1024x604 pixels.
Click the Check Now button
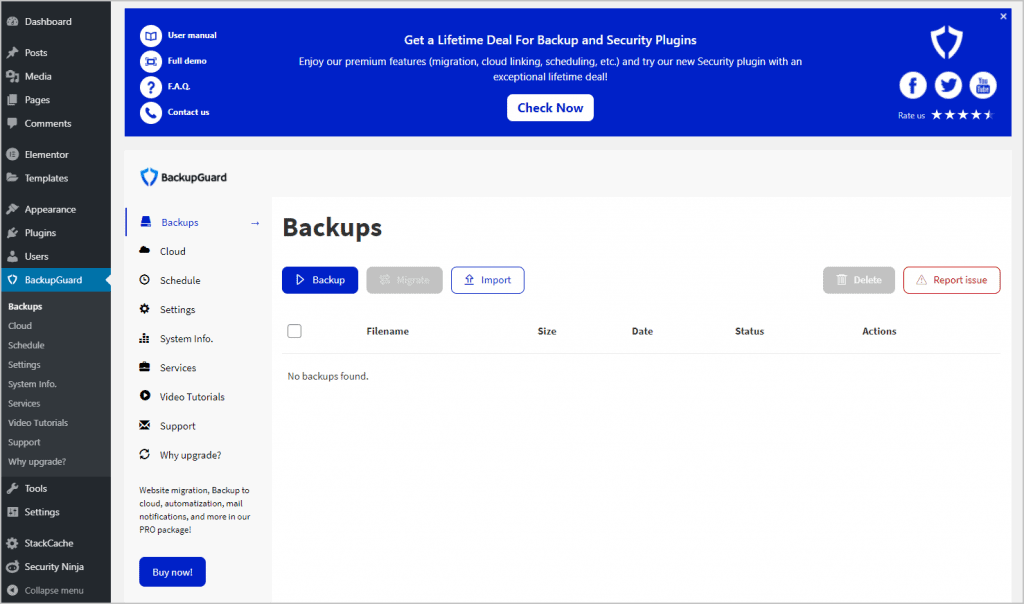pyautogui.click(x=550, y=108)
